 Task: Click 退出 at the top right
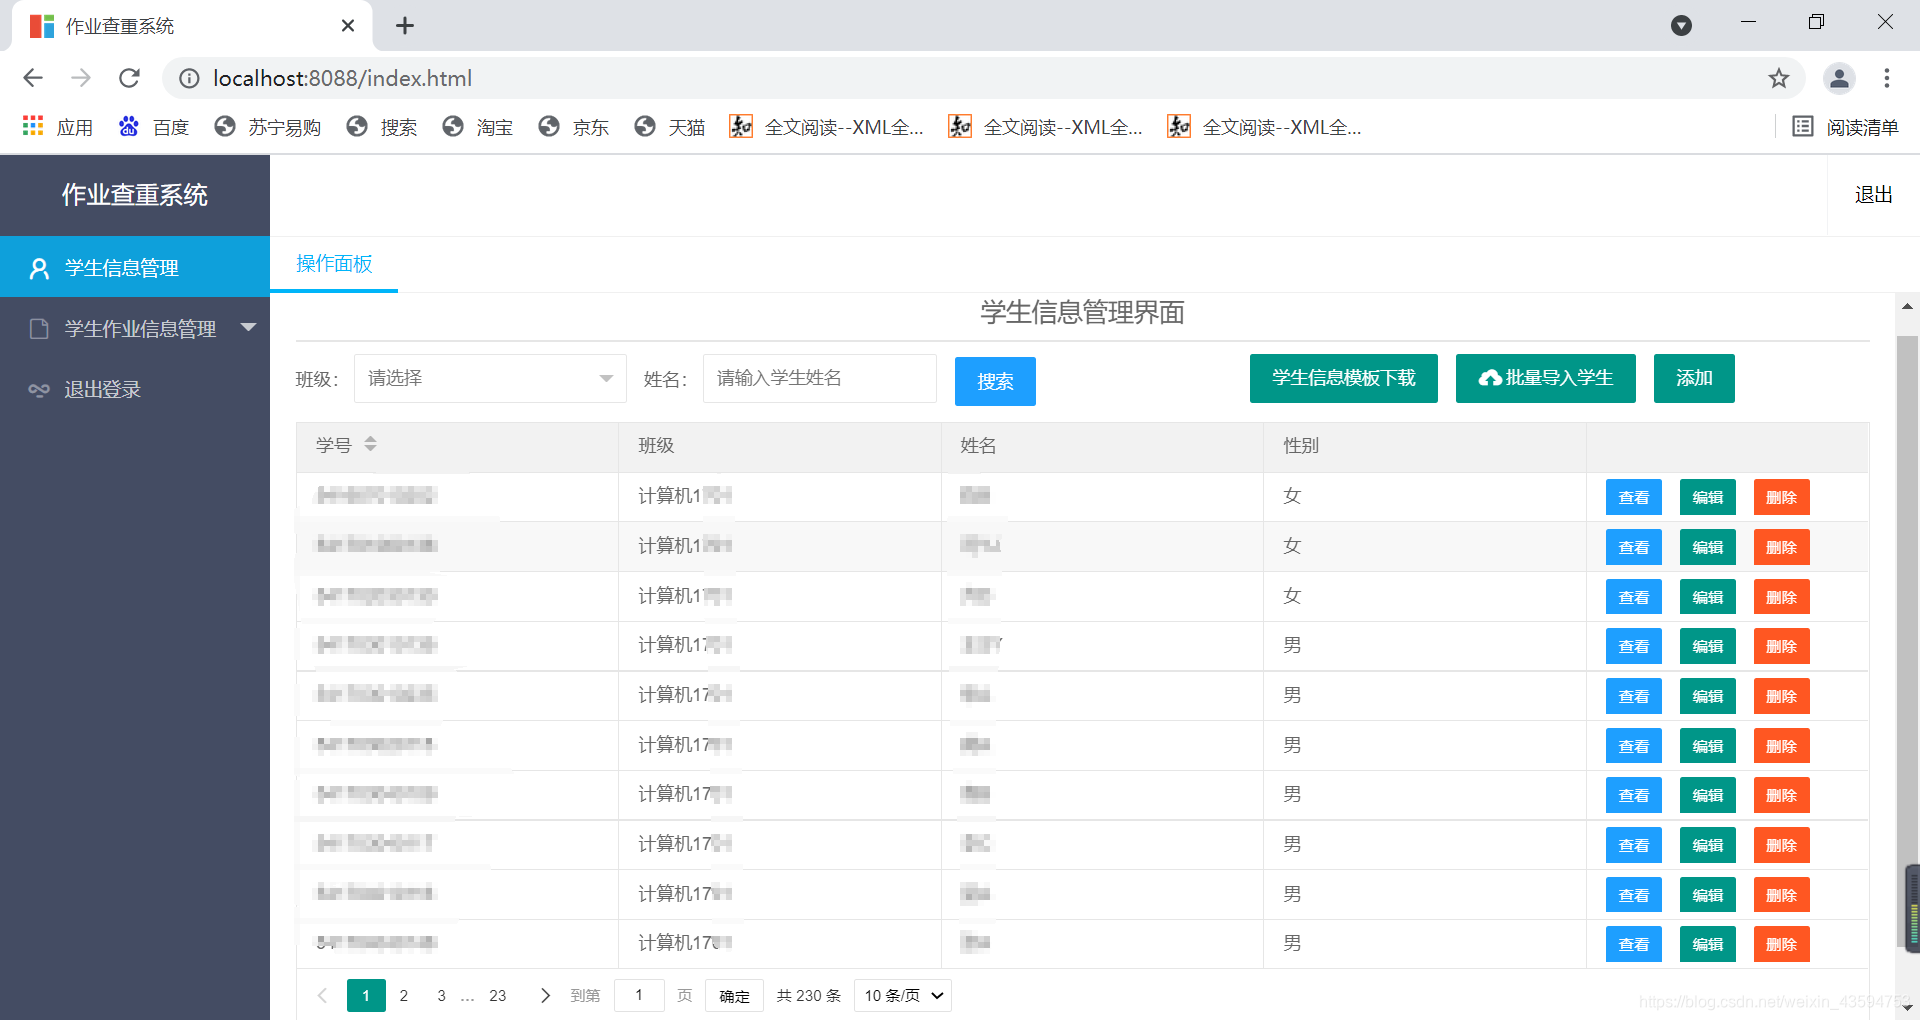[x=1873, y=195]
